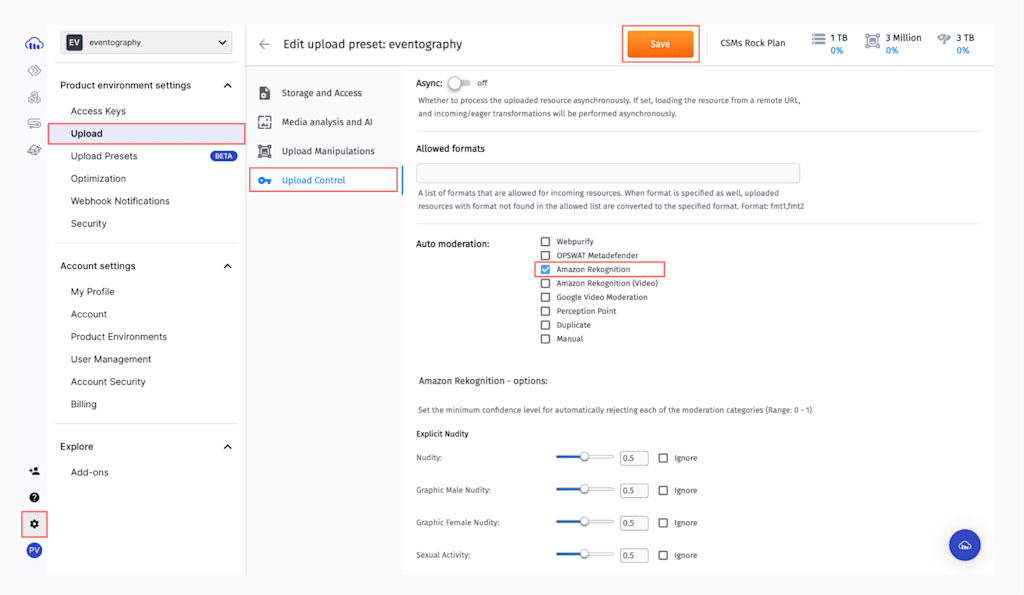This screenshot has width=1024, height=595.
Task: Collapse the Account settings section
Action: click(227, 266)
